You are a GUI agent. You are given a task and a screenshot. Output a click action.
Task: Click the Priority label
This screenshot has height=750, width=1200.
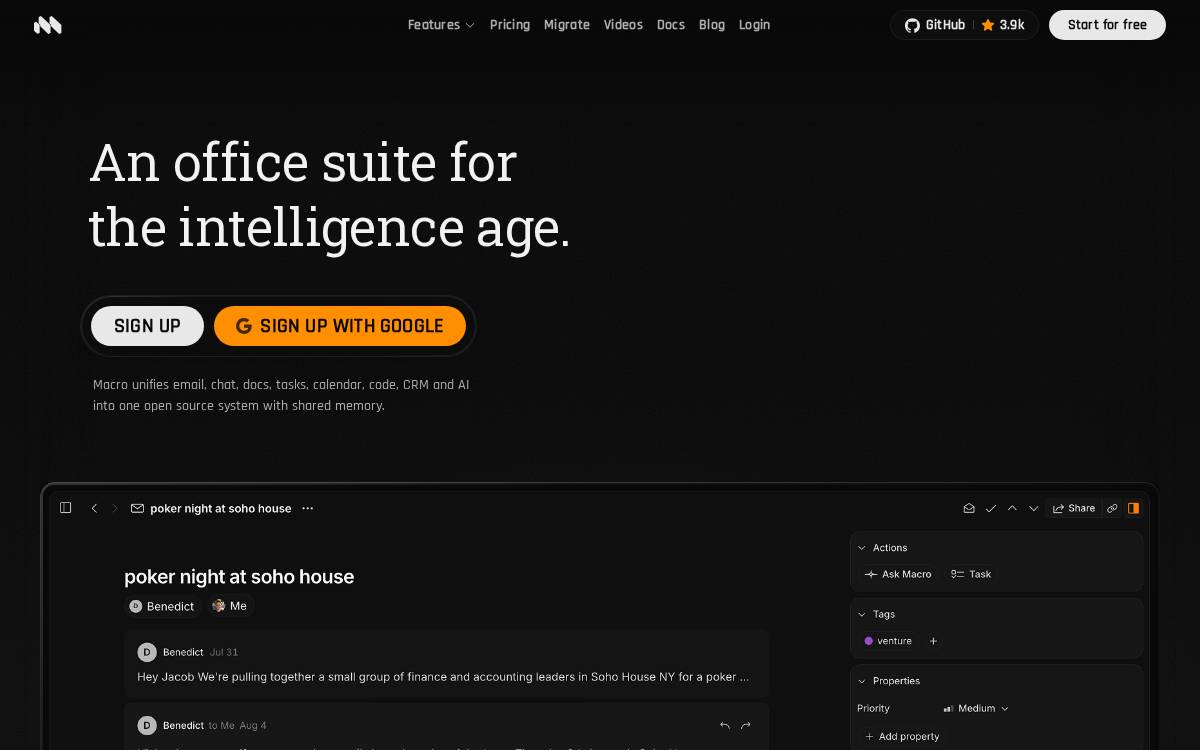pos(873,708)
